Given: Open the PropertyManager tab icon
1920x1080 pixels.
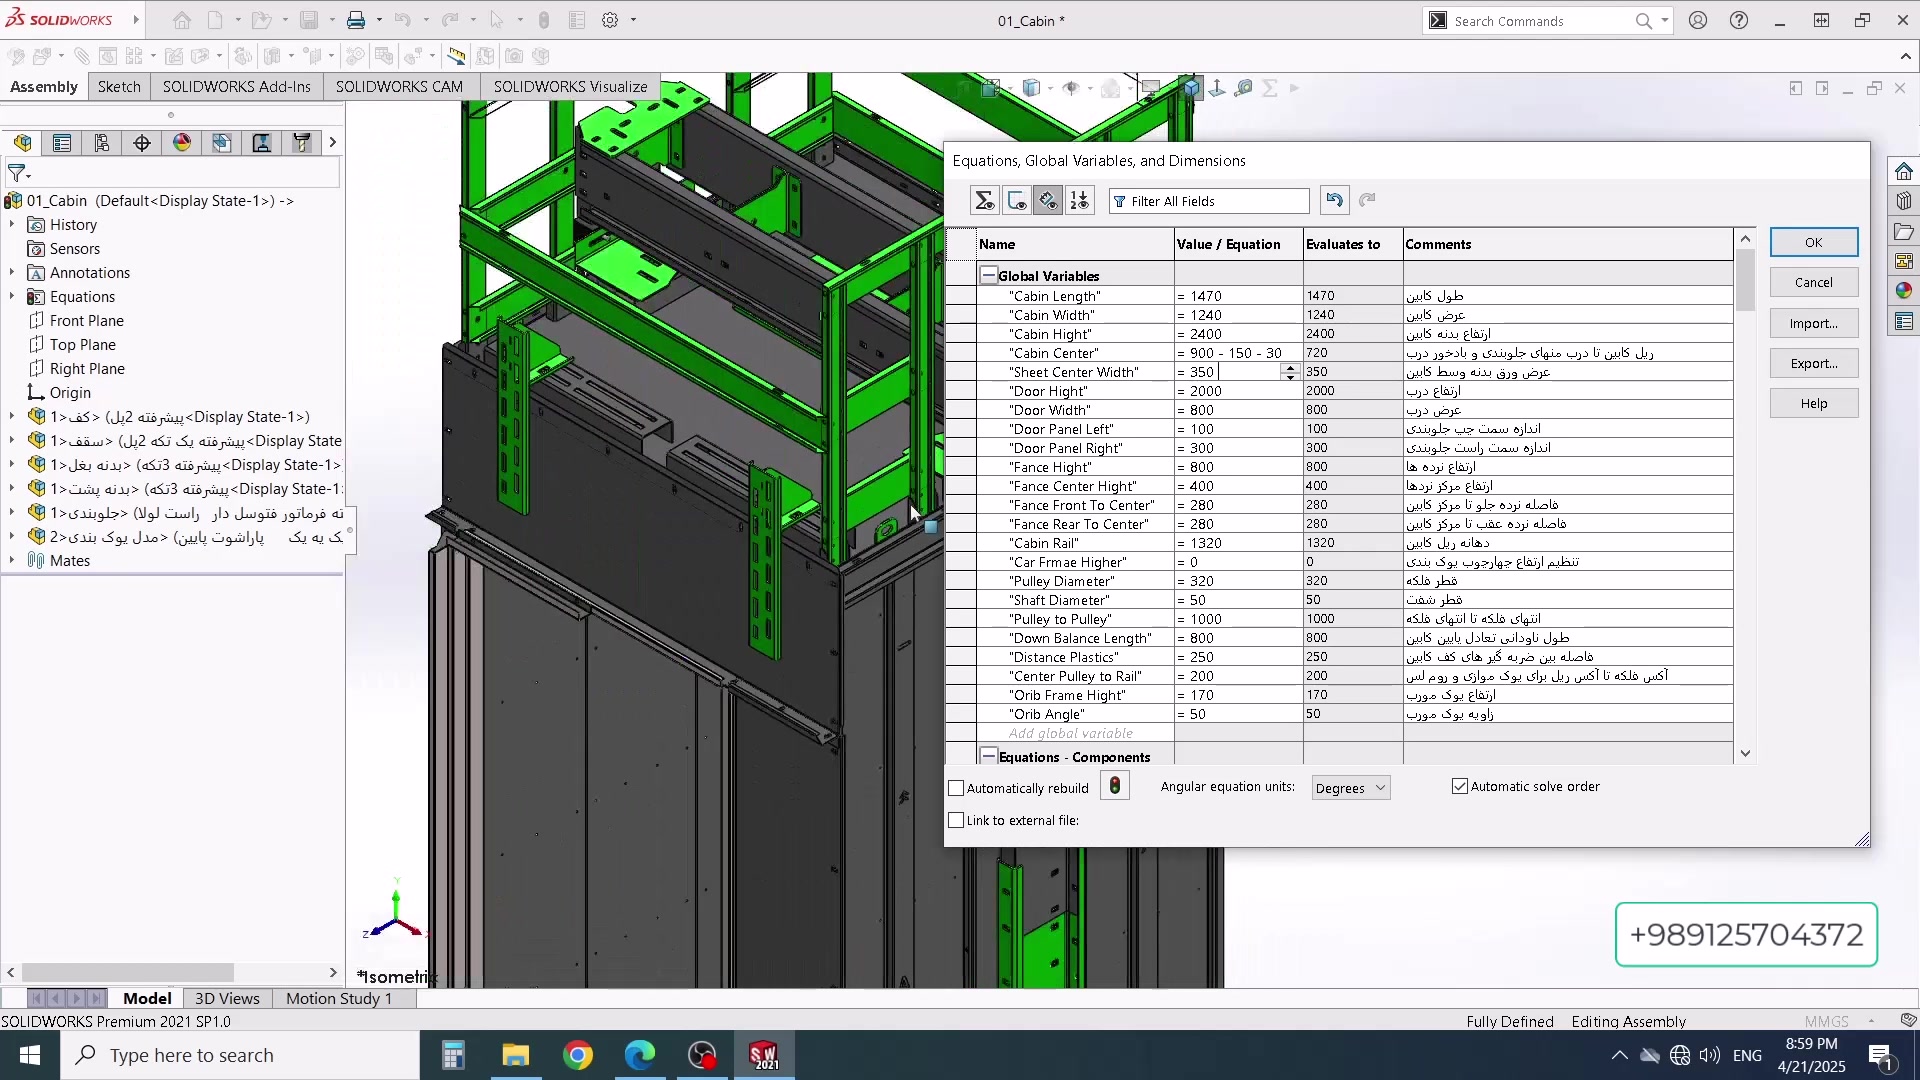Looking at the screenshot, I should [62, 143].
